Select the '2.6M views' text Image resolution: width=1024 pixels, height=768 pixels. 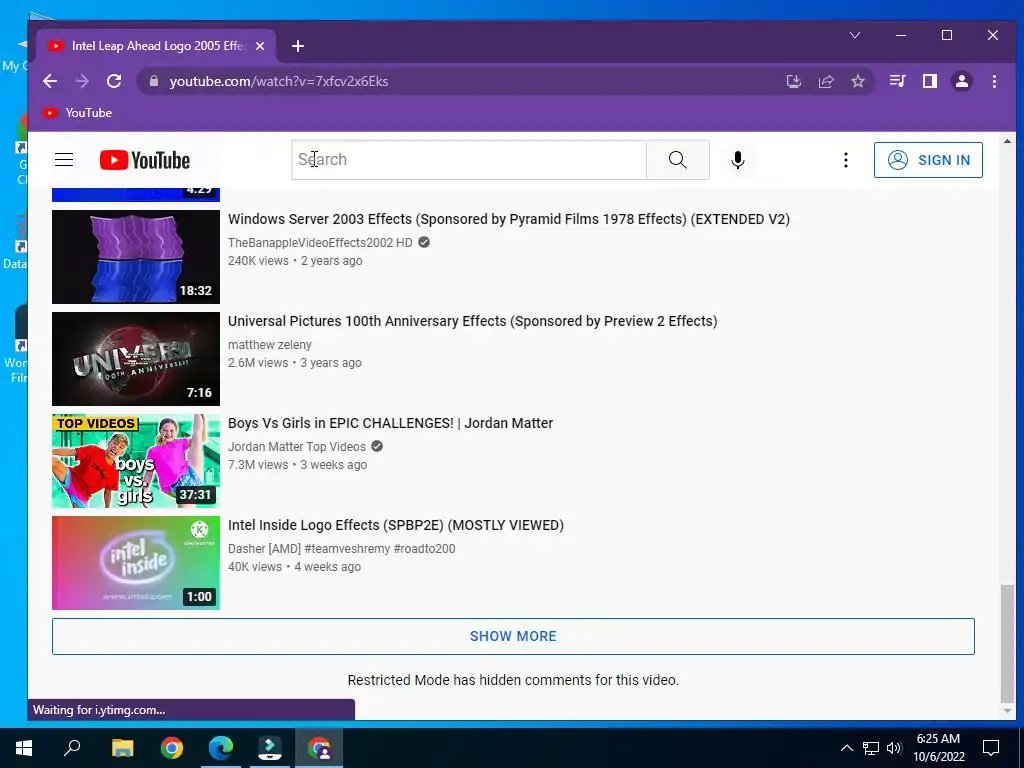258,362
